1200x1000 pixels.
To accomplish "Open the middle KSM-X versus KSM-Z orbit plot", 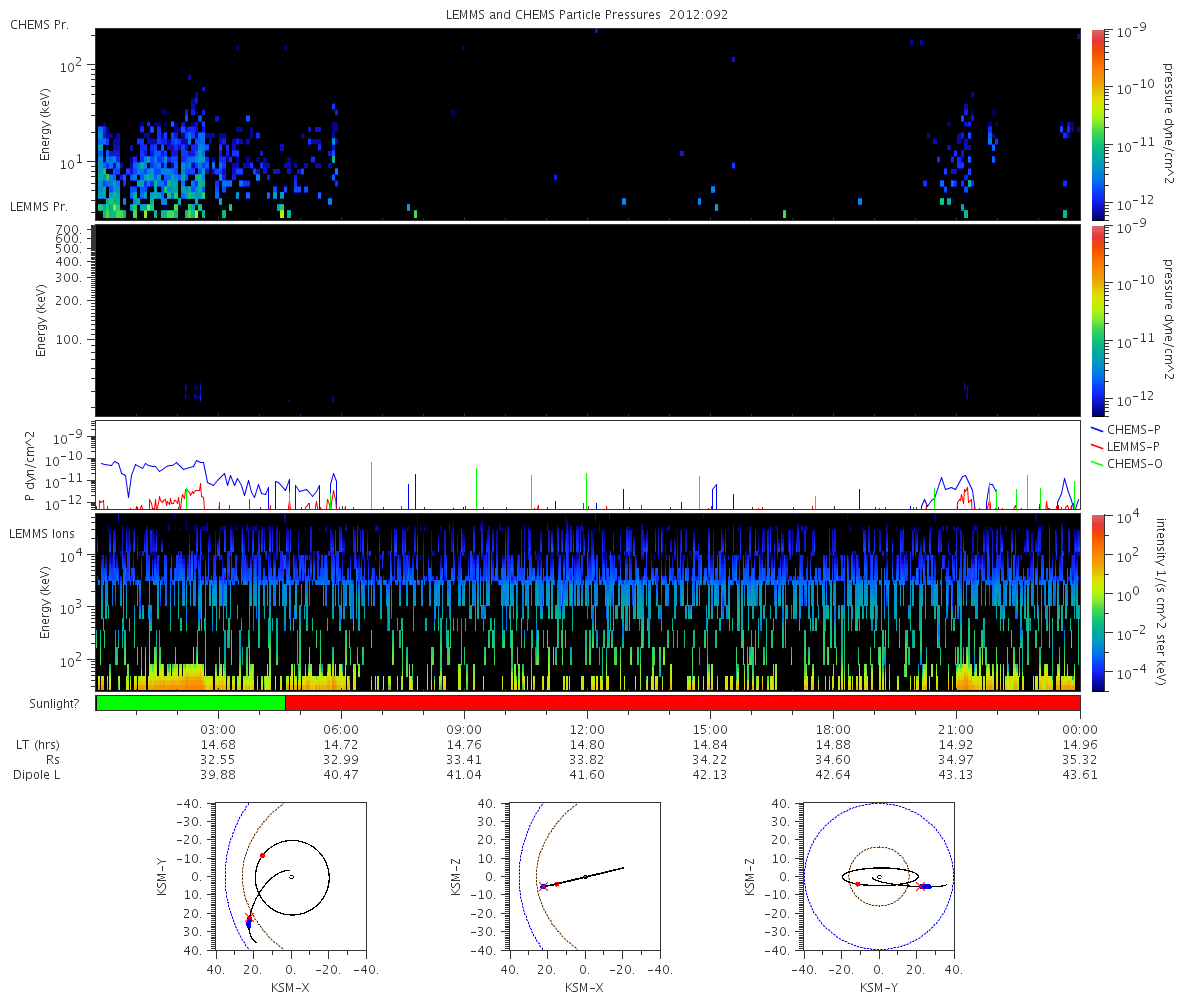I will pos(584,877).
